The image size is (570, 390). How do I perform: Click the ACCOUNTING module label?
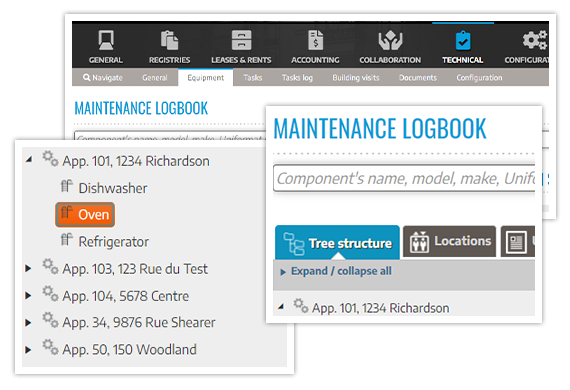315,60
